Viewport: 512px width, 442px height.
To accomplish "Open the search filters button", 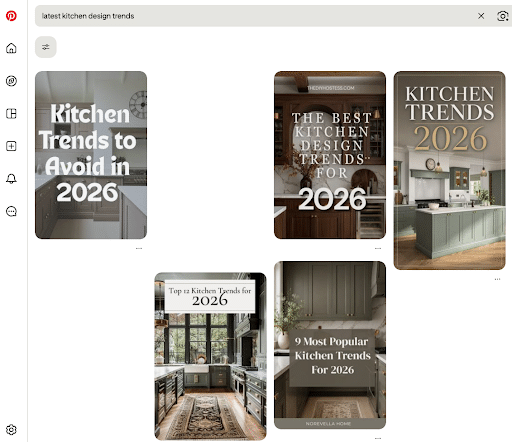I will click(x=46, y=47).
